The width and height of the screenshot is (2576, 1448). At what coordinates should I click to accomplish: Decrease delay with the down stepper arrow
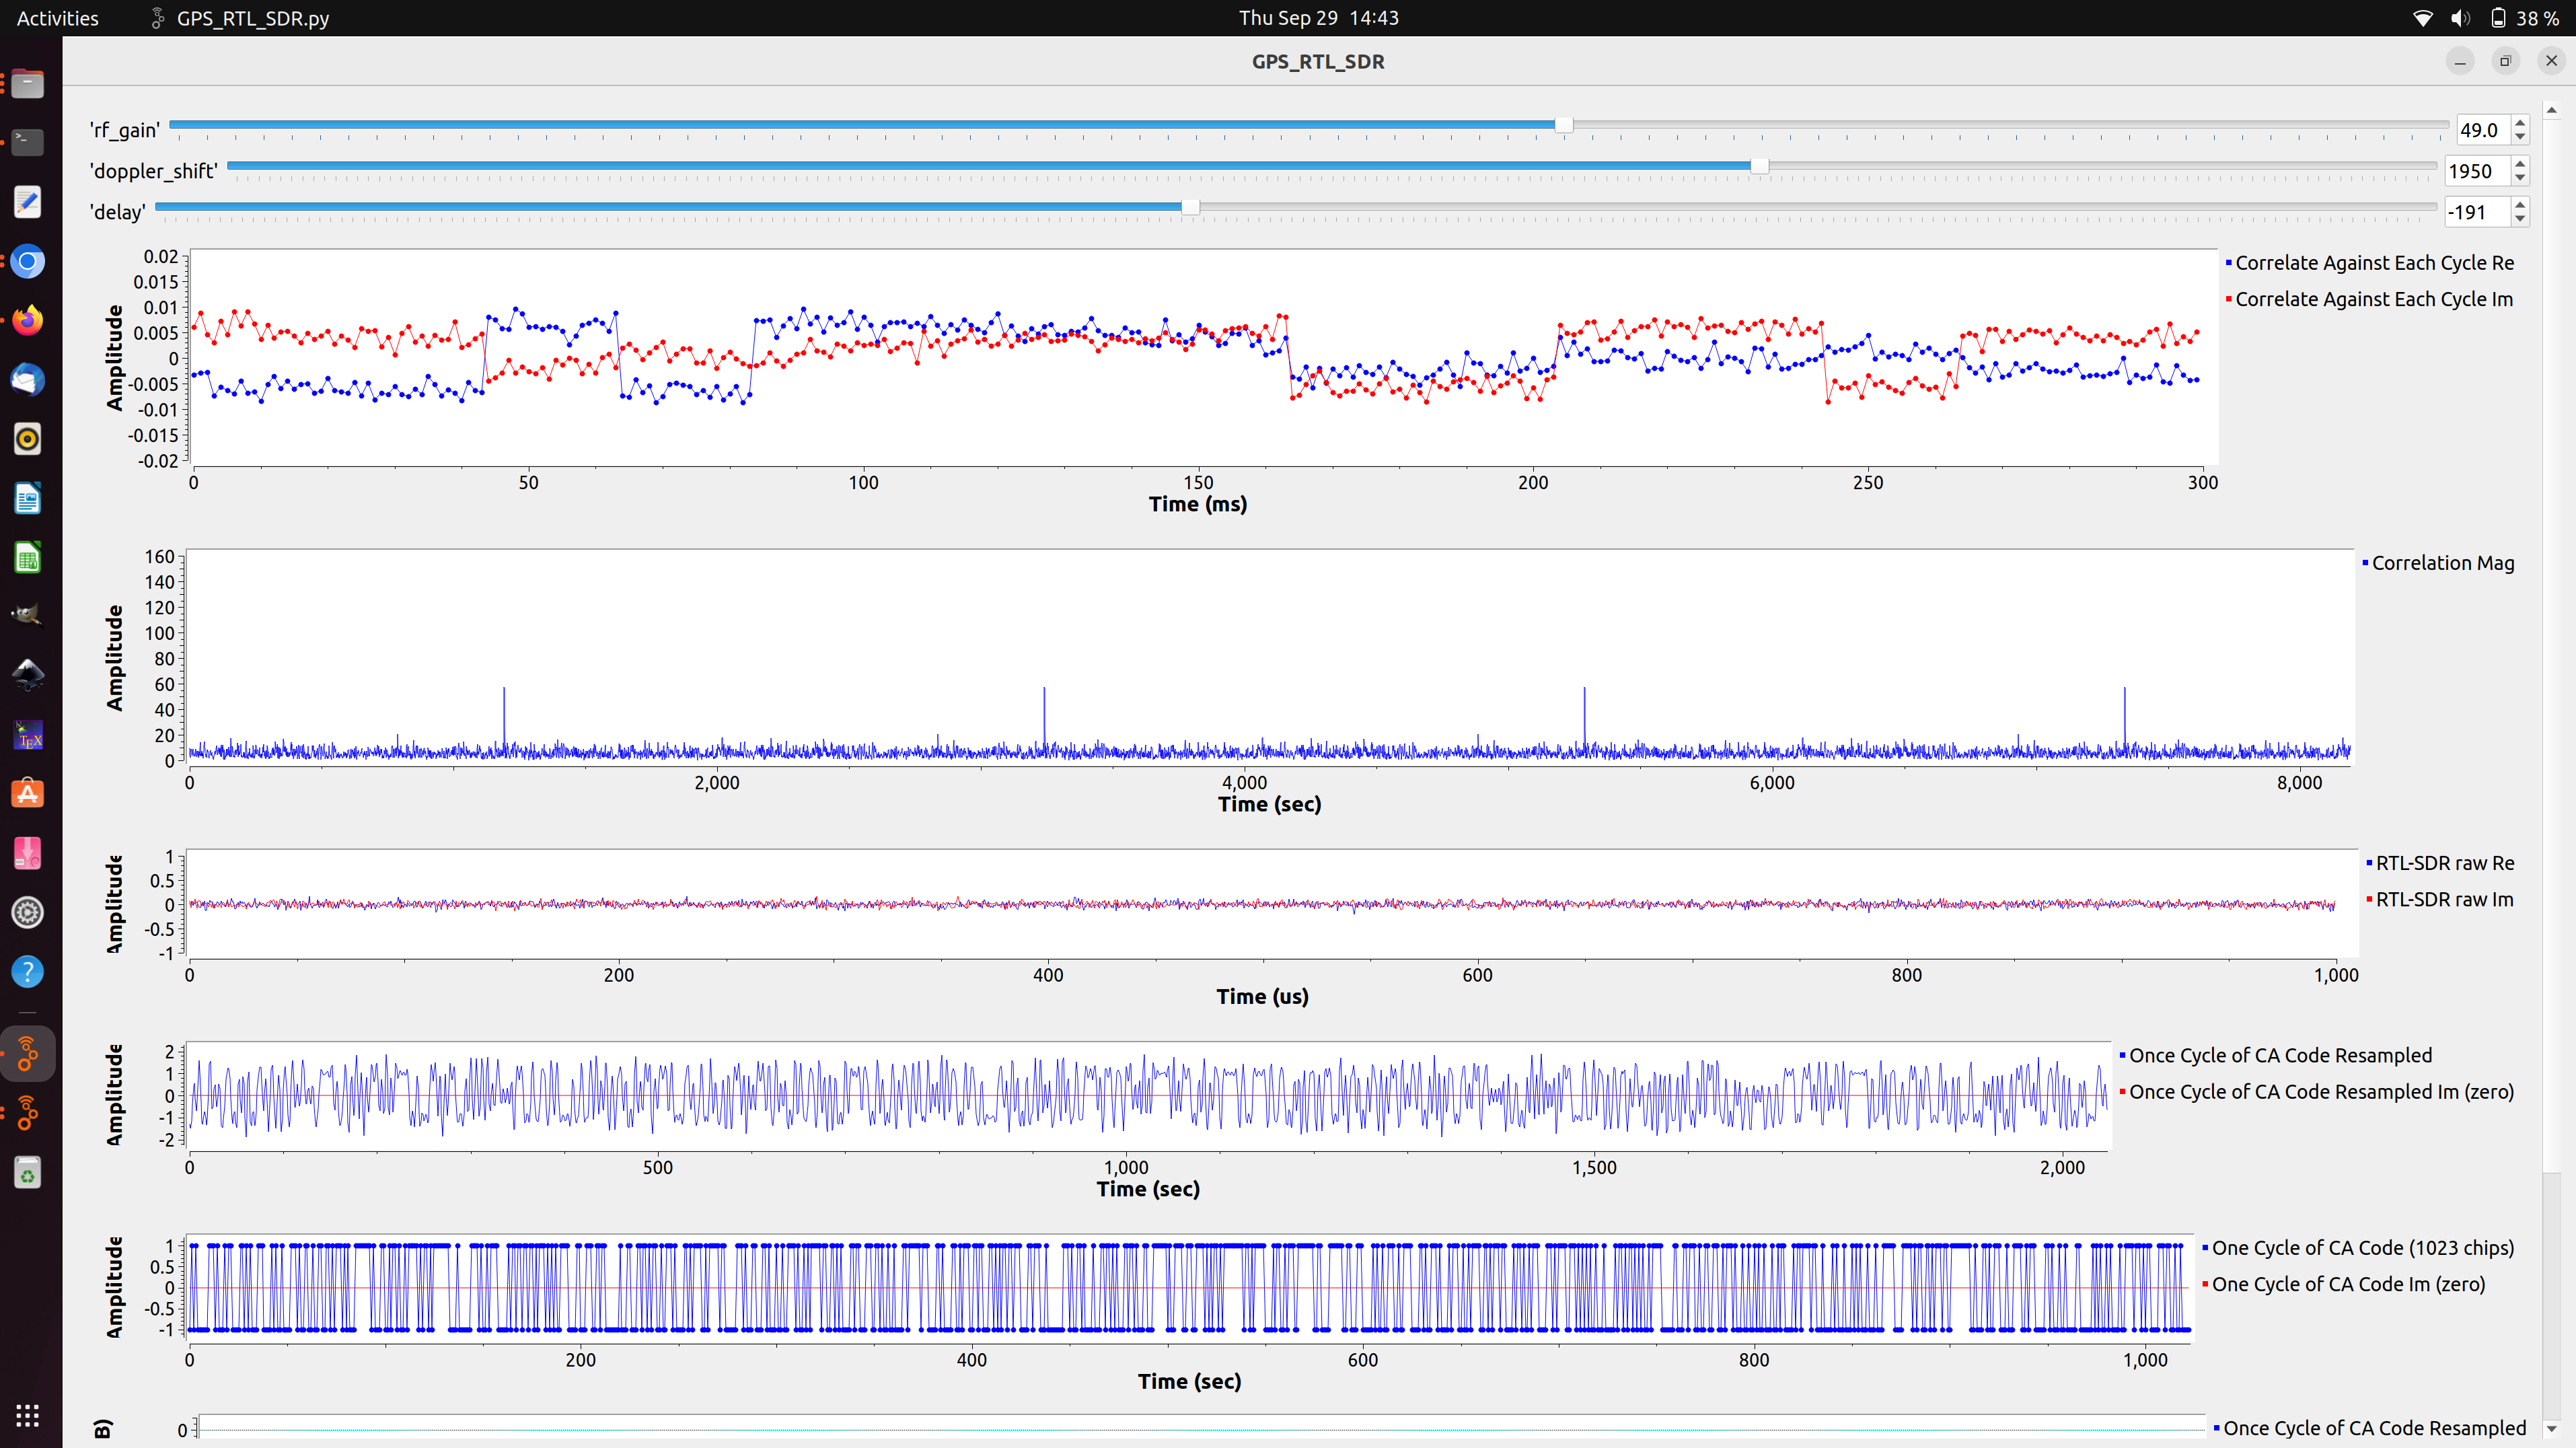coord(2520,219)
